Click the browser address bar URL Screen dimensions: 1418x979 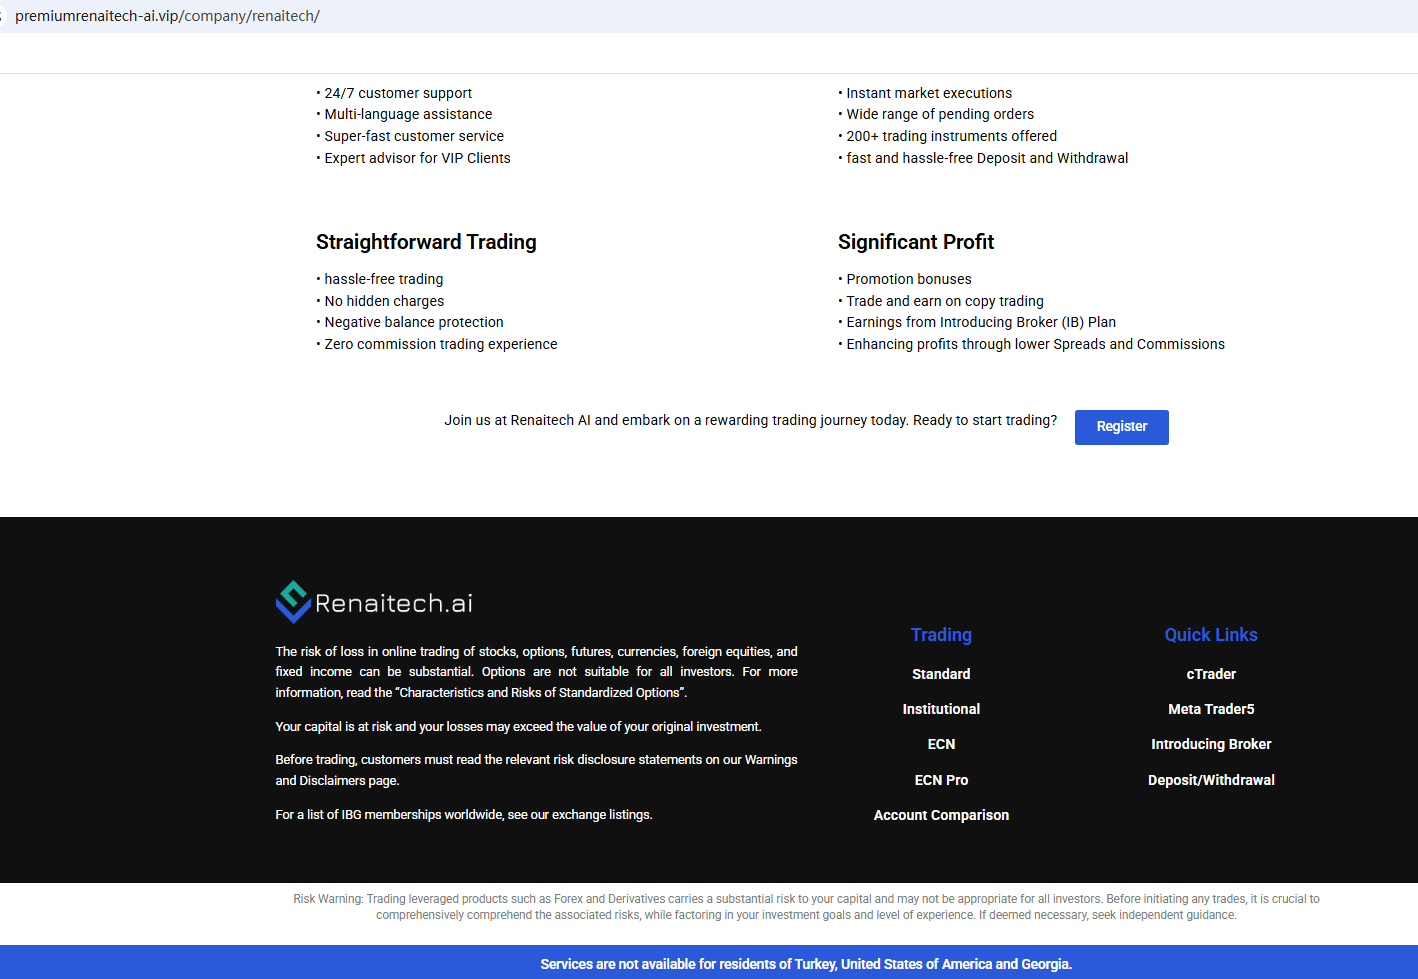[167, 16]
